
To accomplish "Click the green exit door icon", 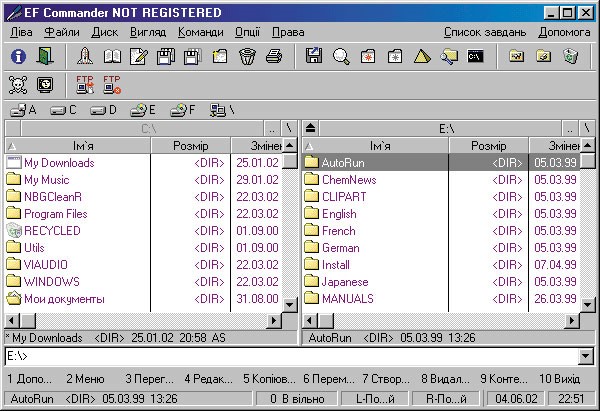I will [45, 56].
